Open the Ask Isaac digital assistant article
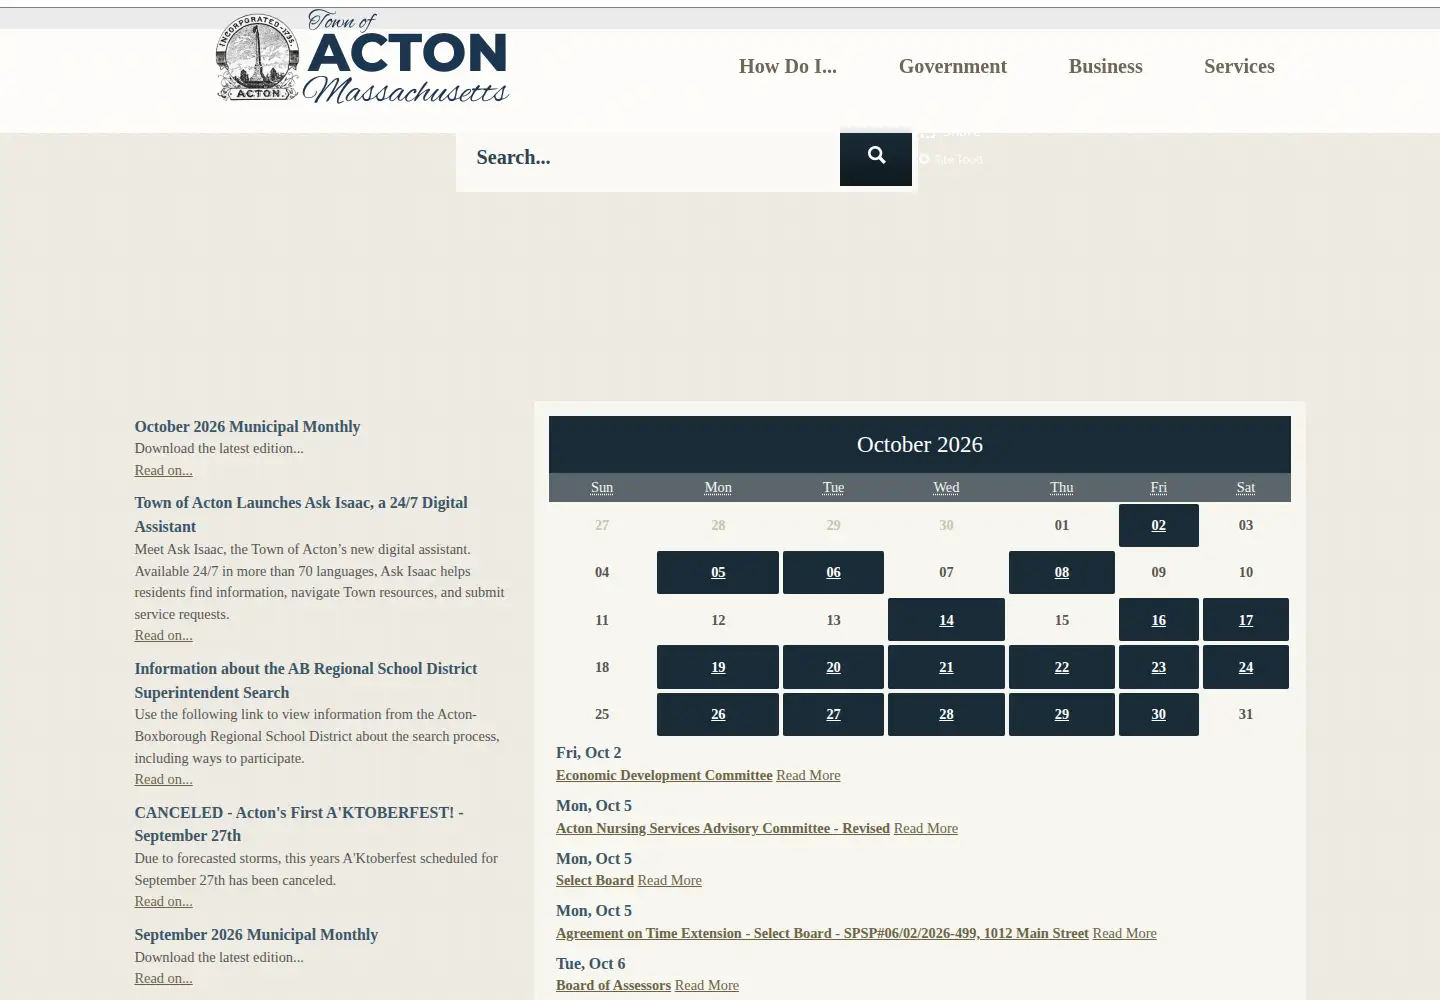Viewport: 1440px width, 1000px height. (x=301, y=514)
